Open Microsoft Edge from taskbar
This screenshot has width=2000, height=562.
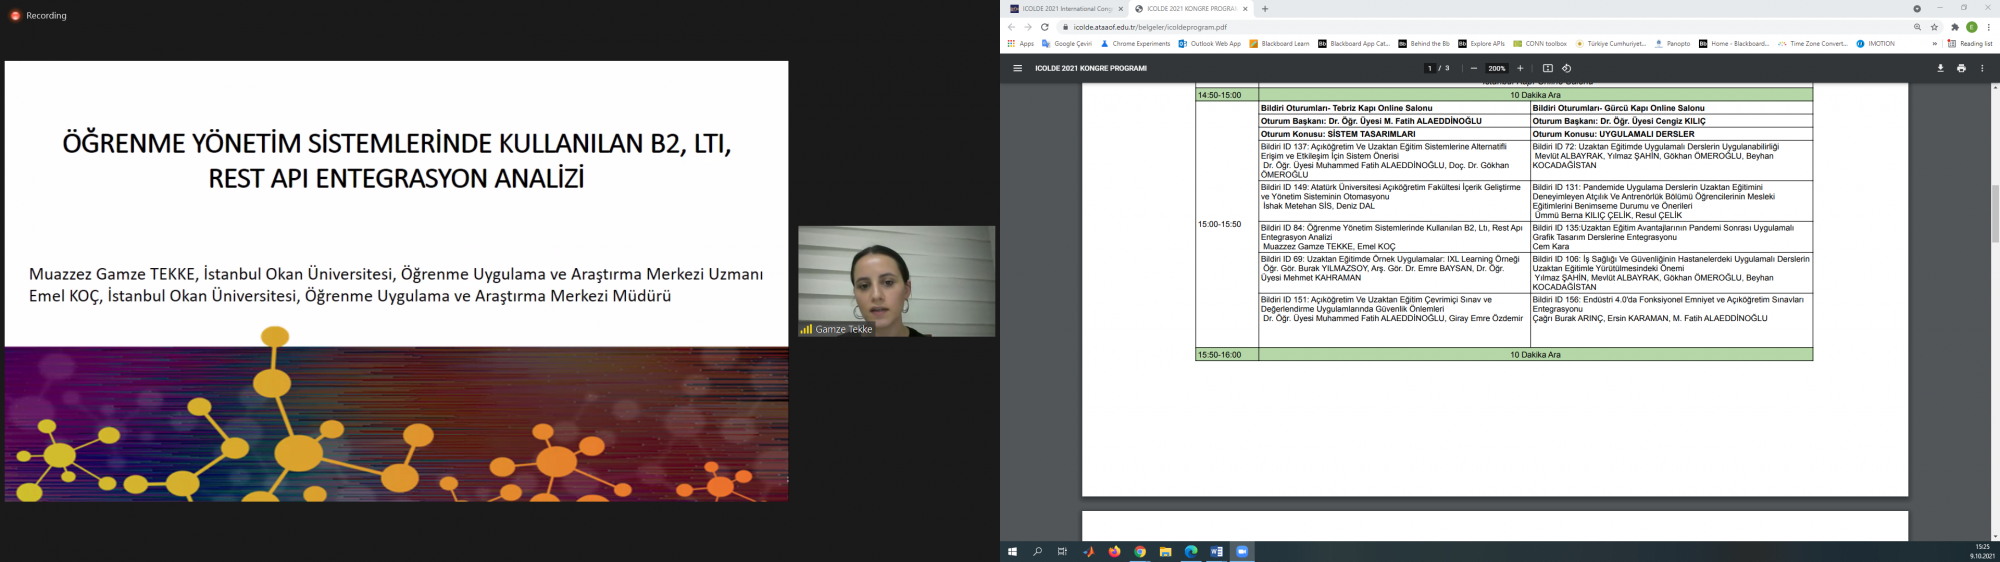1191,551
